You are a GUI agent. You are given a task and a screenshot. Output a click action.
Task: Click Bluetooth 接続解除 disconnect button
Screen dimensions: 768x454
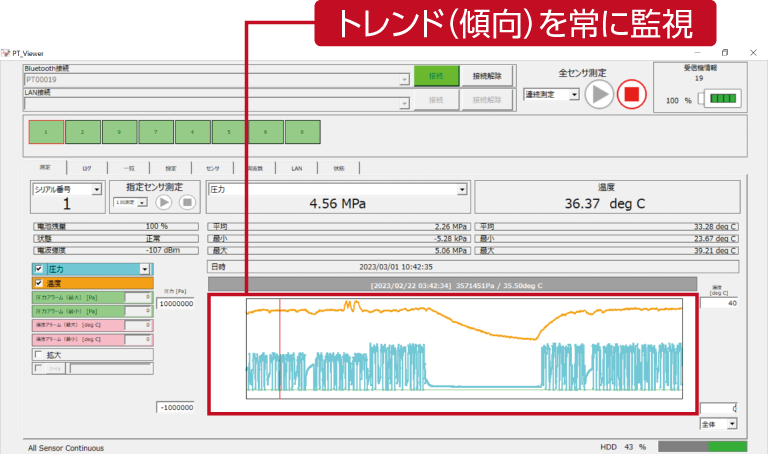coord(486,76)
